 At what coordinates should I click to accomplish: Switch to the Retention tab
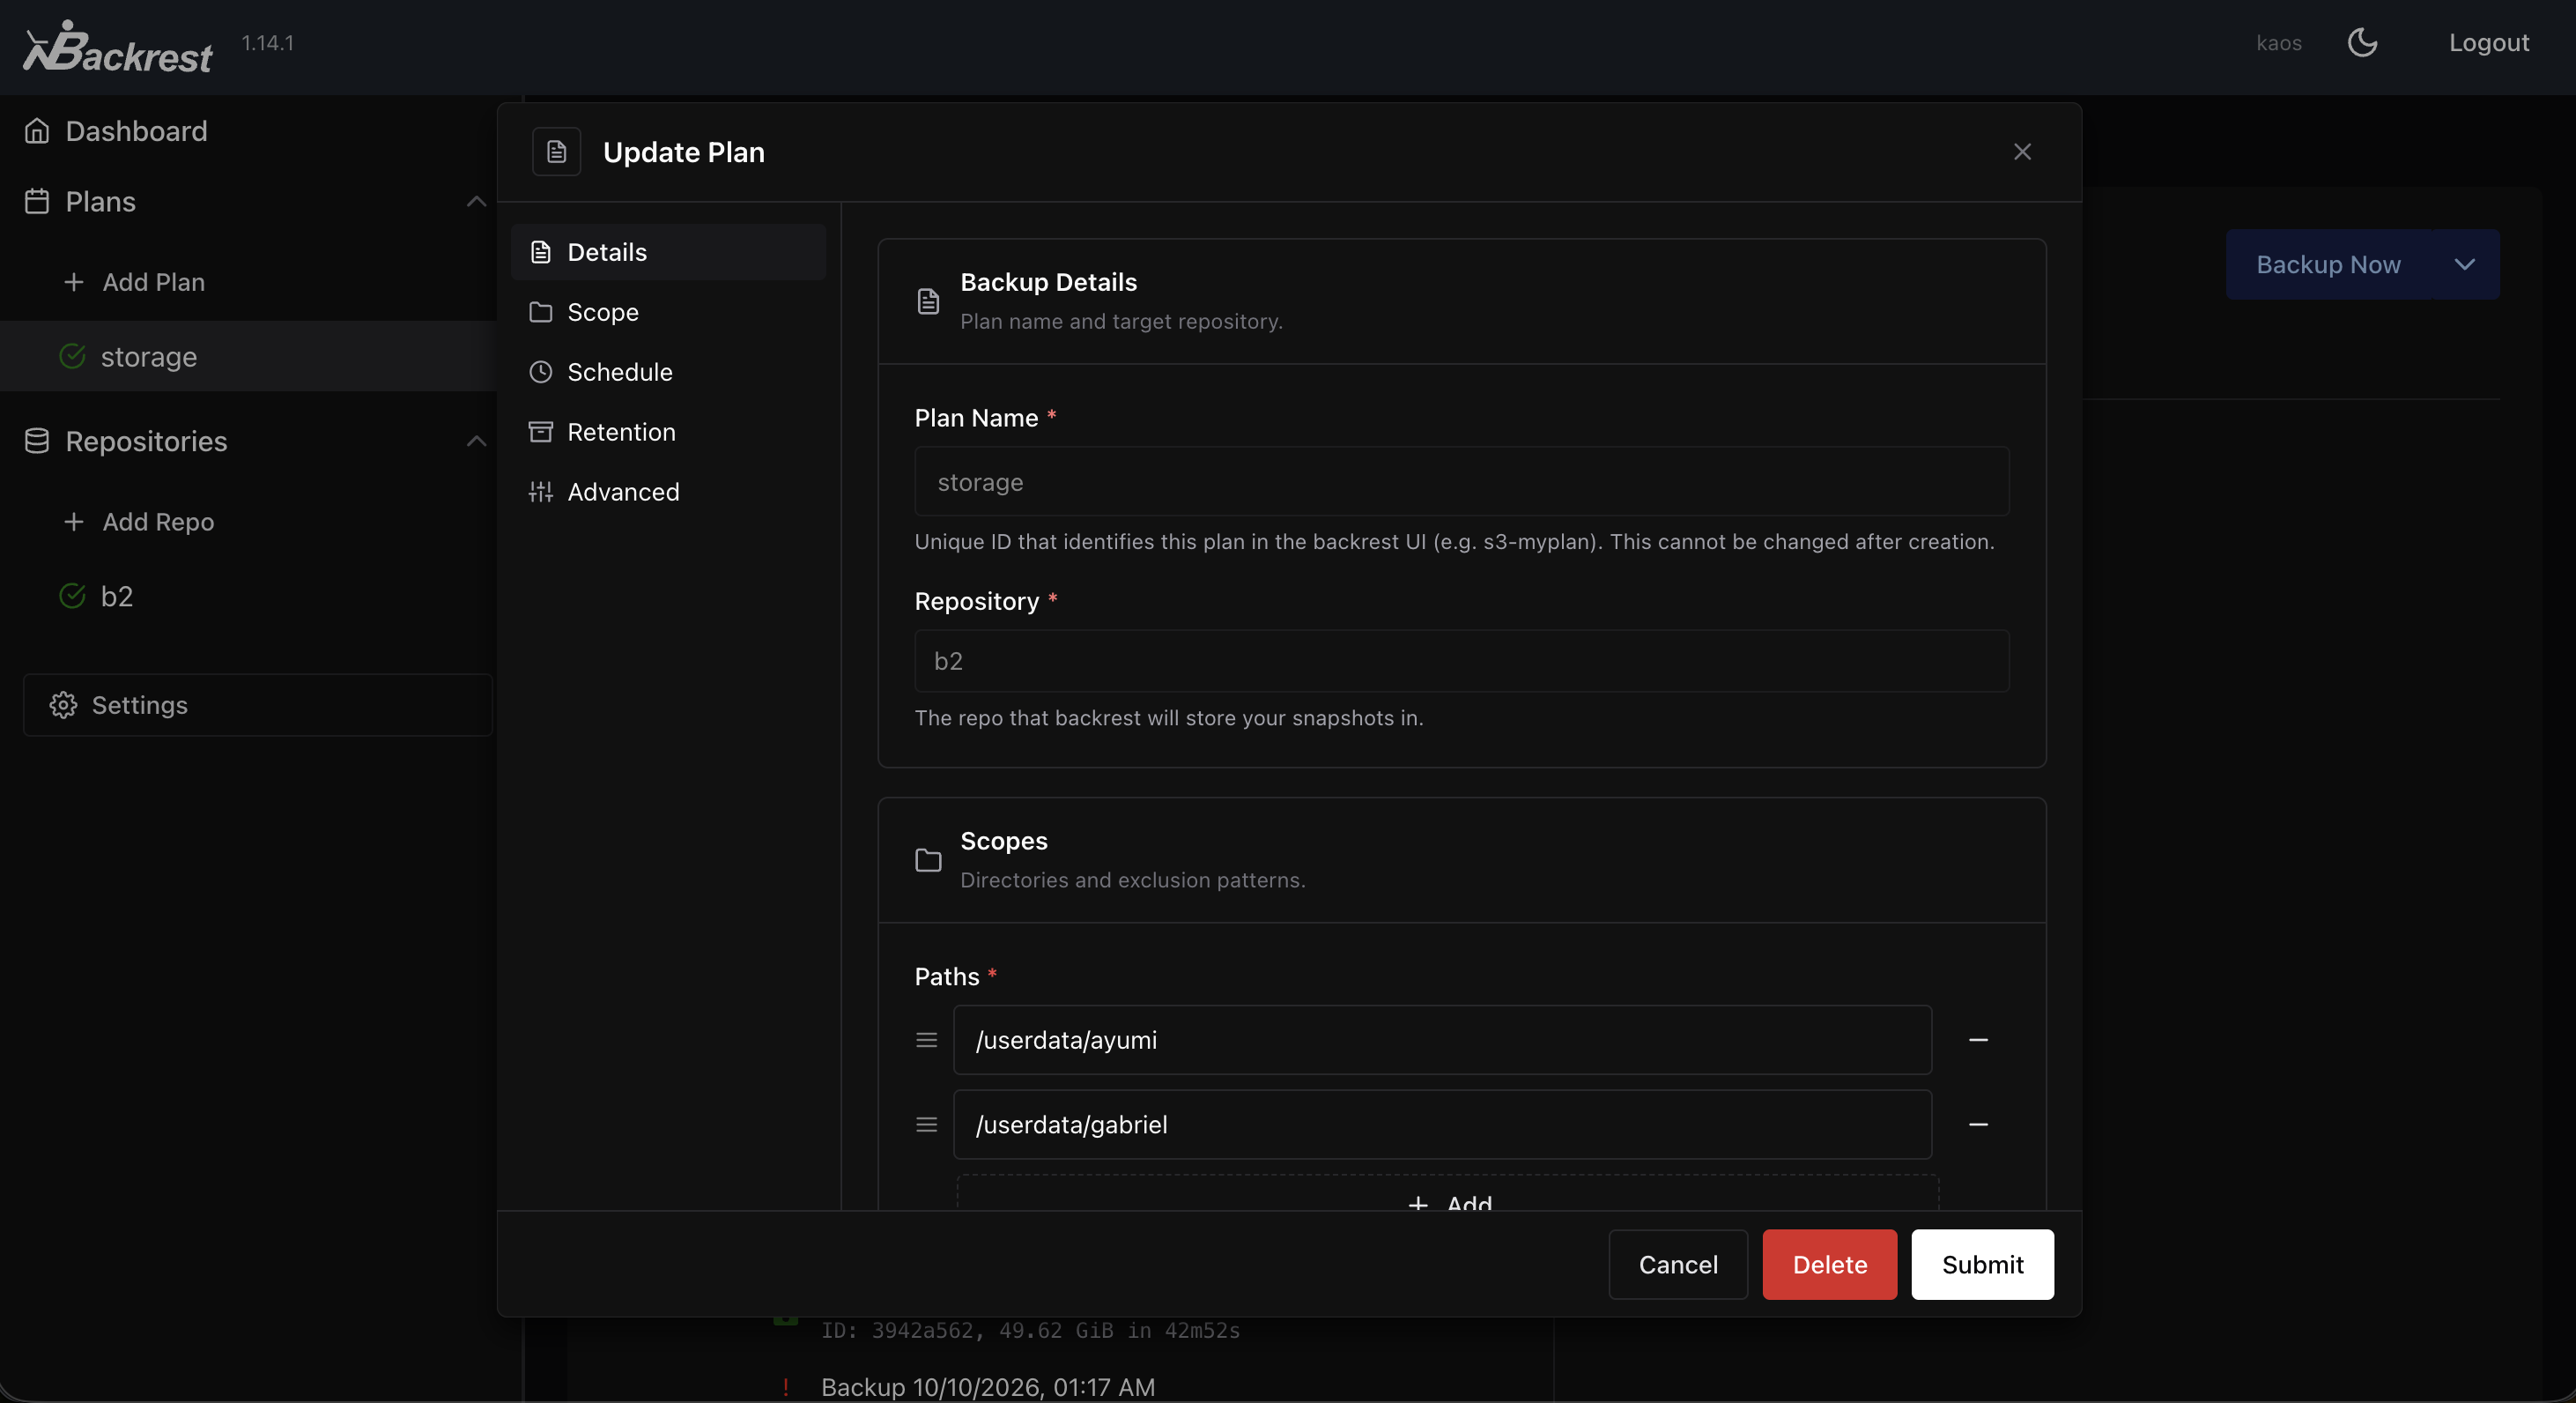(x=668, y=432)
